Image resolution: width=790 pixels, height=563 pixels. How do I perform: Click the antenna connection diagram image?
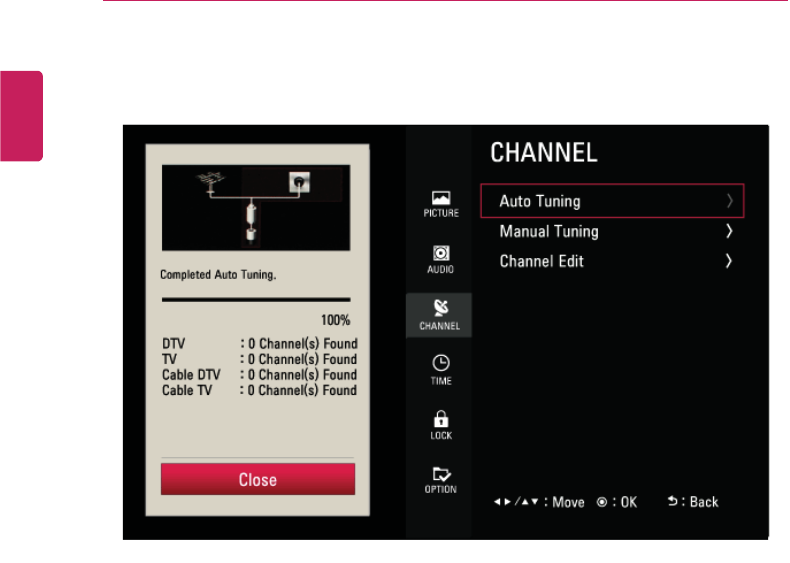click(256, 208)
